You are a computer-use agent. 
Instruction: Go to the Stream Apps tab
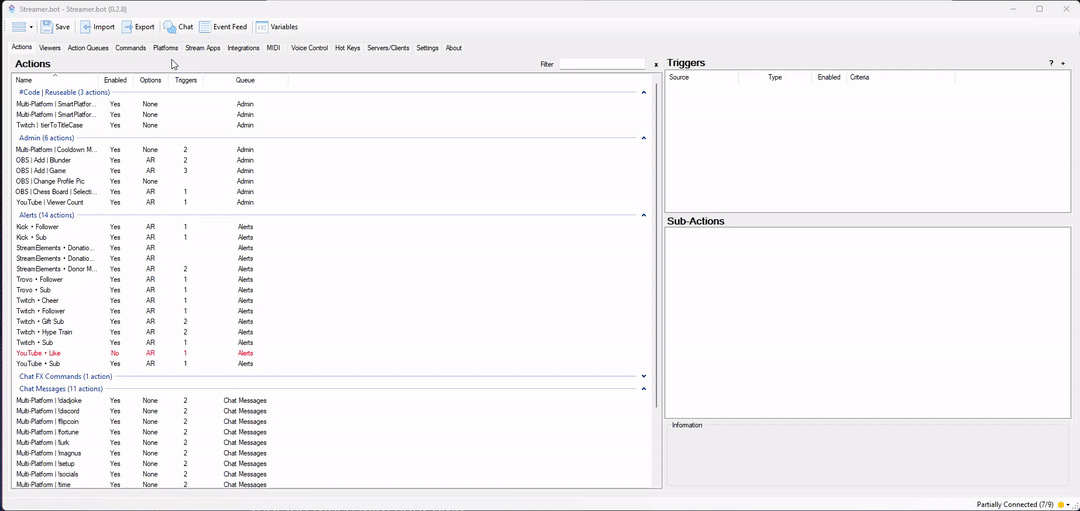coord(202,48)
